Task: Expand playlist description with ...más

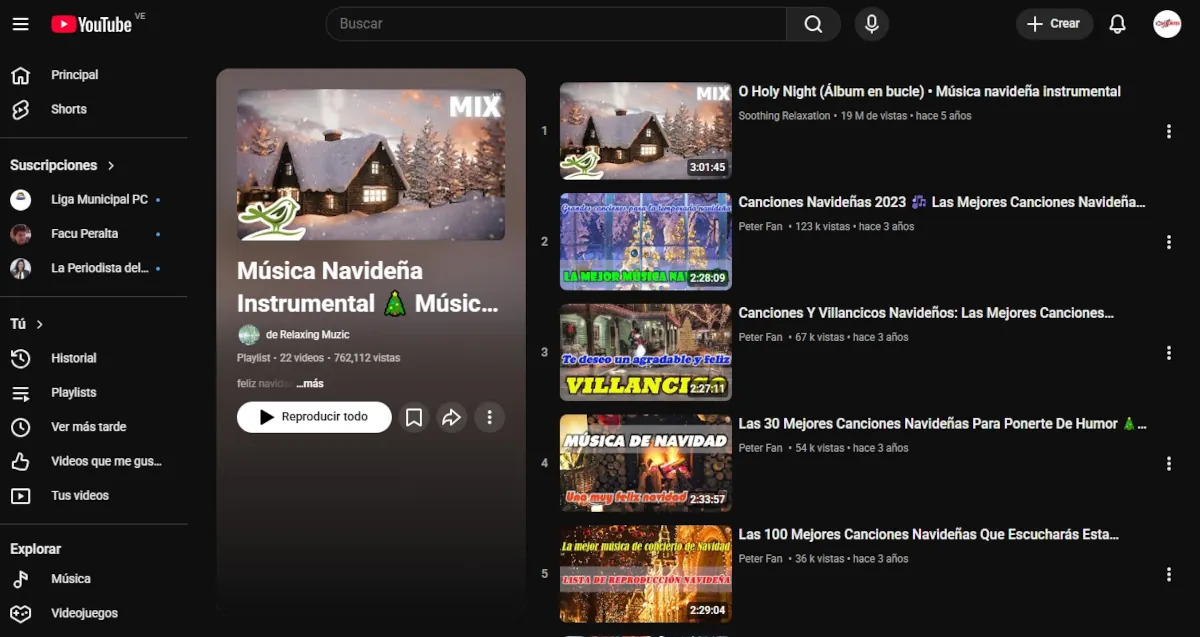Action: pyautogui.click(x=311, y=383)
